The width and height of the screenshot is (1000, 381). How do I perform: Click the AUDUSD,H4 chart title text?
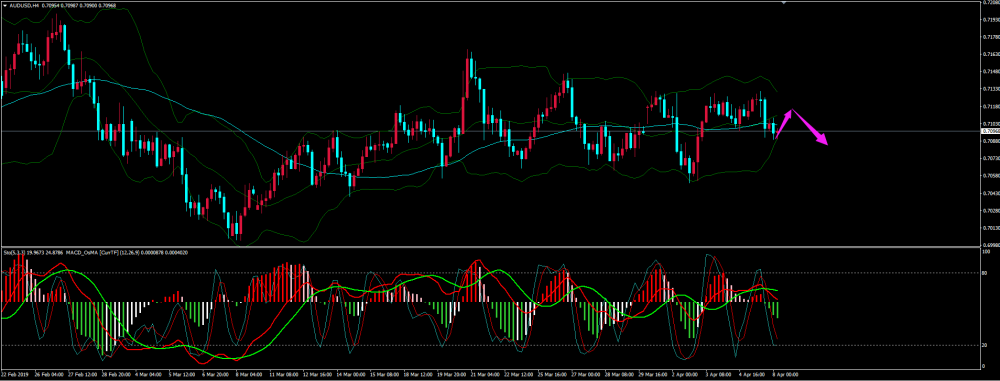pyautogui.click(x=23, y=5)
